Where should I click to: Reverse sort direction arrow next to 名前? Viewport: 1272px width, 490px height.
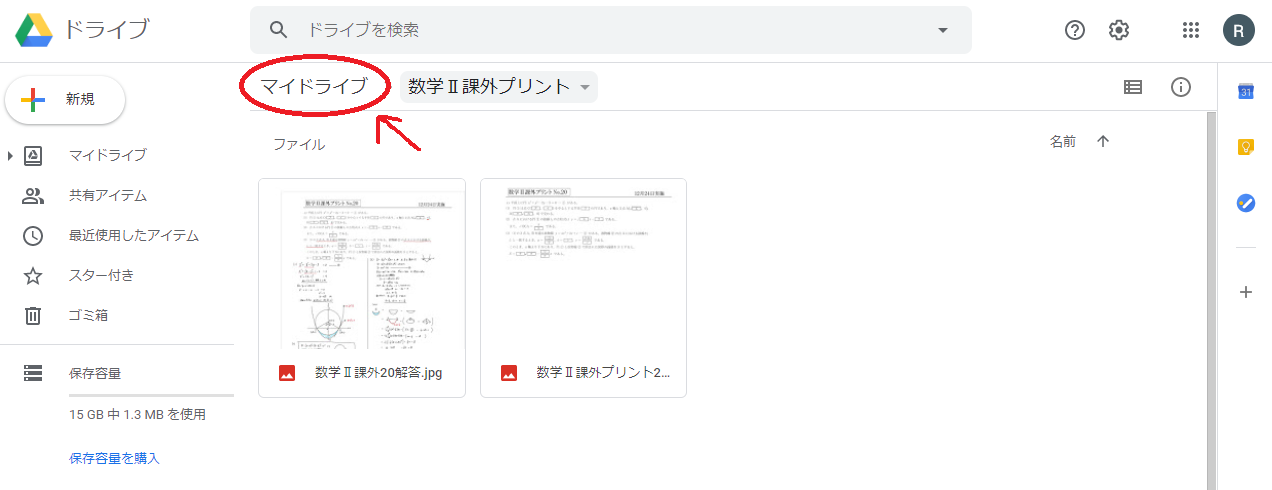coord(1103,142)
